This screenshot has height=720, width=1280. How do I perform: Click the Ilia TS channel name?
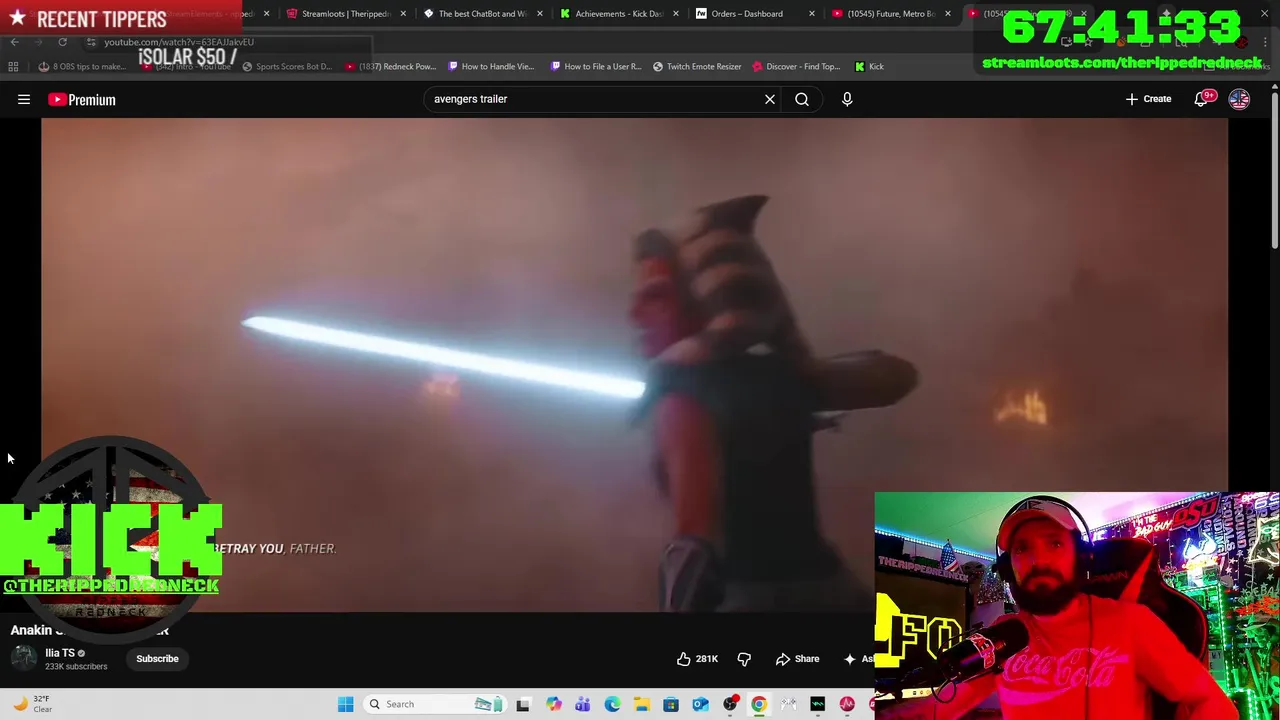[60, 653]
